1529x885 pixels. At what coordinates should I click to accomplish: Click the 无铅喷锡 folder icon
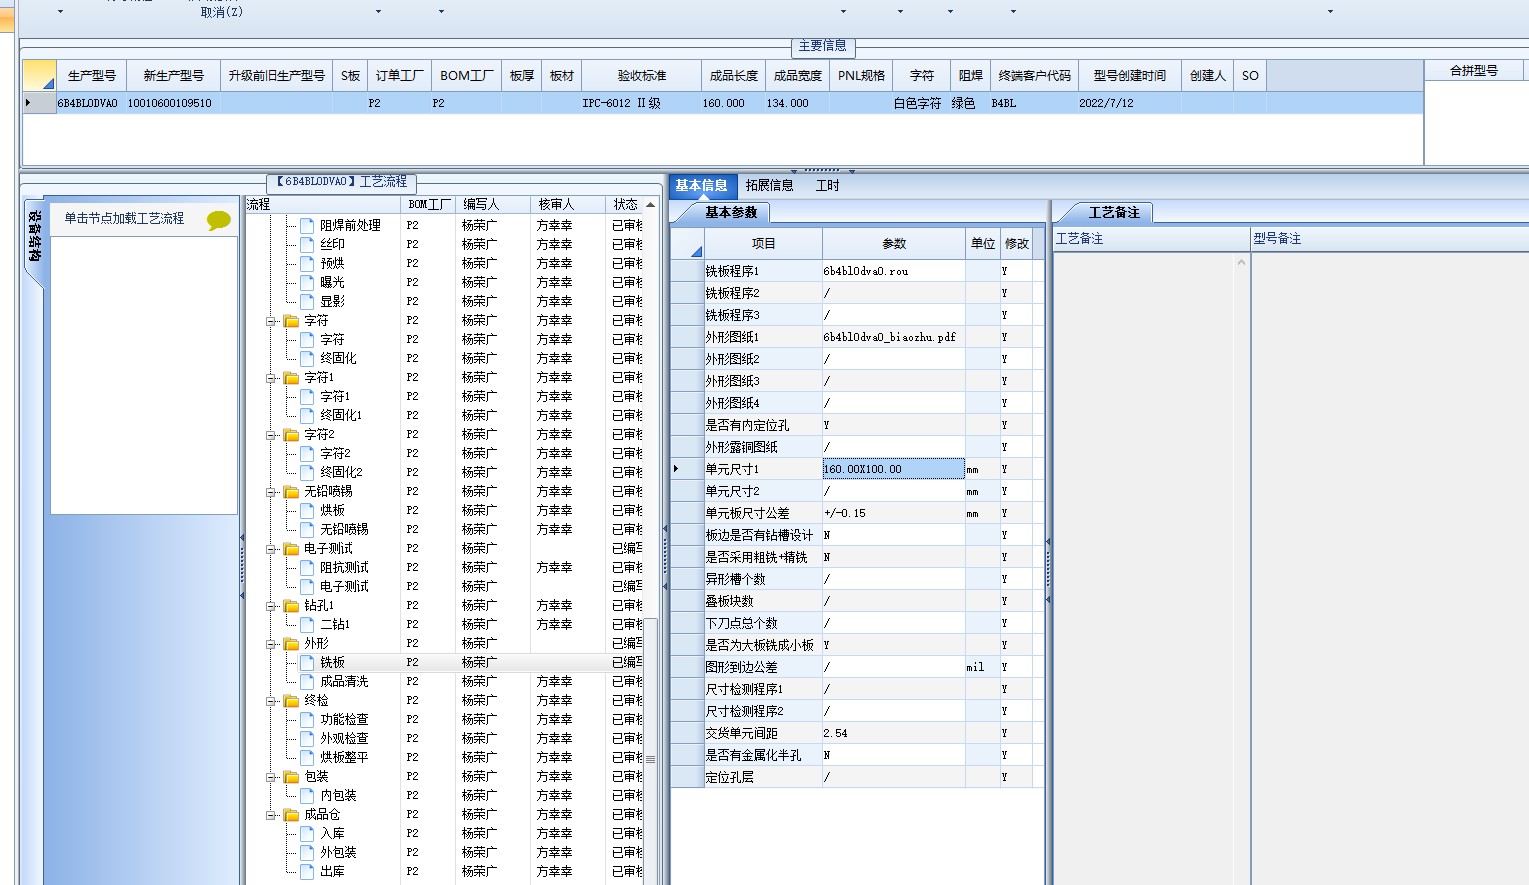(292, 492)
